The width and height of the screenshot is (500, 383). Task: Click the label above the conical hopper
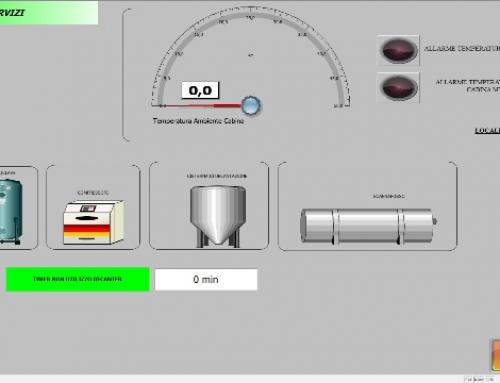point(217,176)
